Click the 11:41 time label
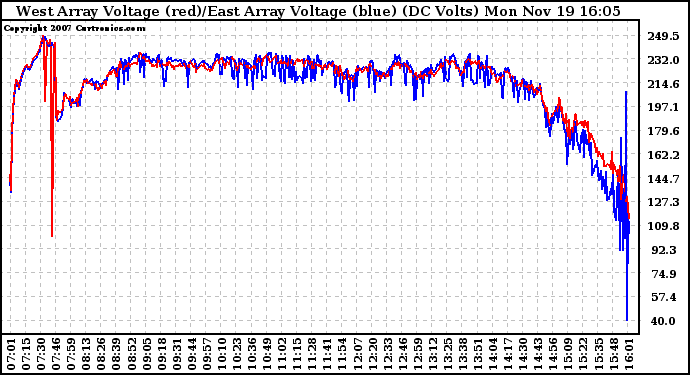 click(327, 354)
